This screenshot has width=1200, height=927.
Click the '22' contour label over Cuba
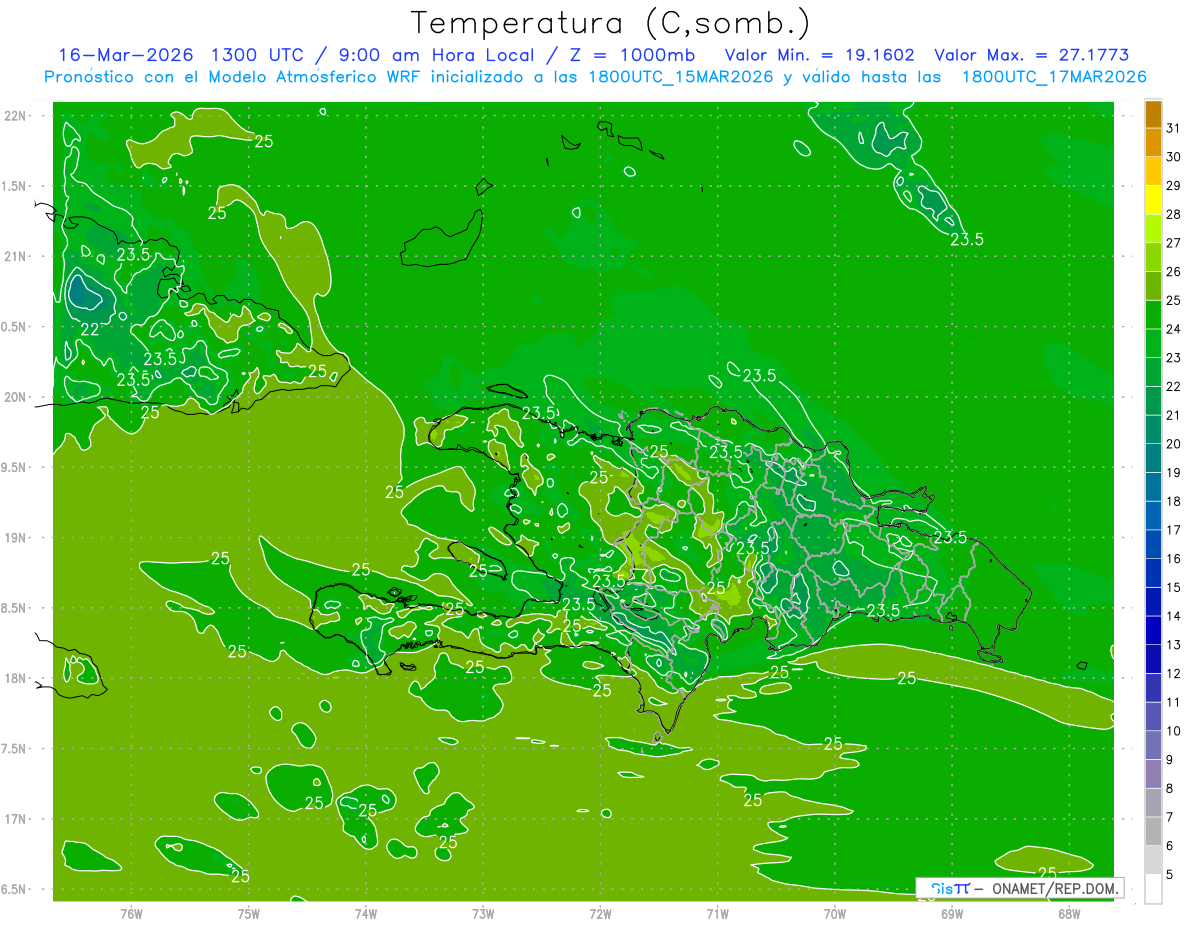90,329
